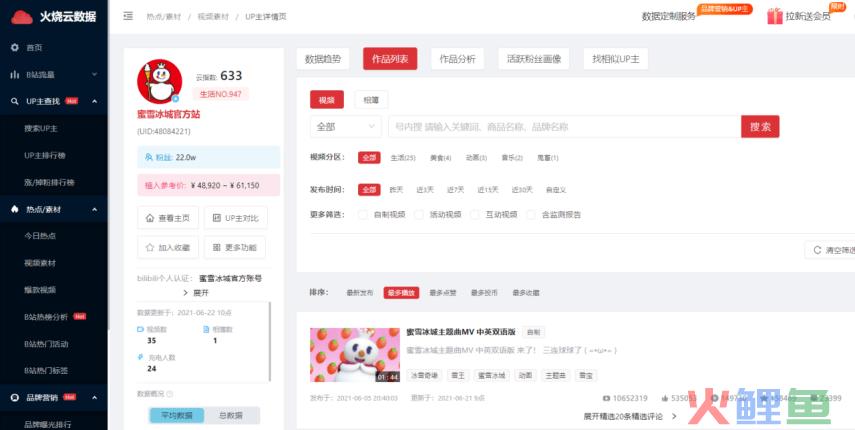855x430 pixels.
Task: Click the UP主对比 button
Action: pyautogui.click(x=236, y=218)
